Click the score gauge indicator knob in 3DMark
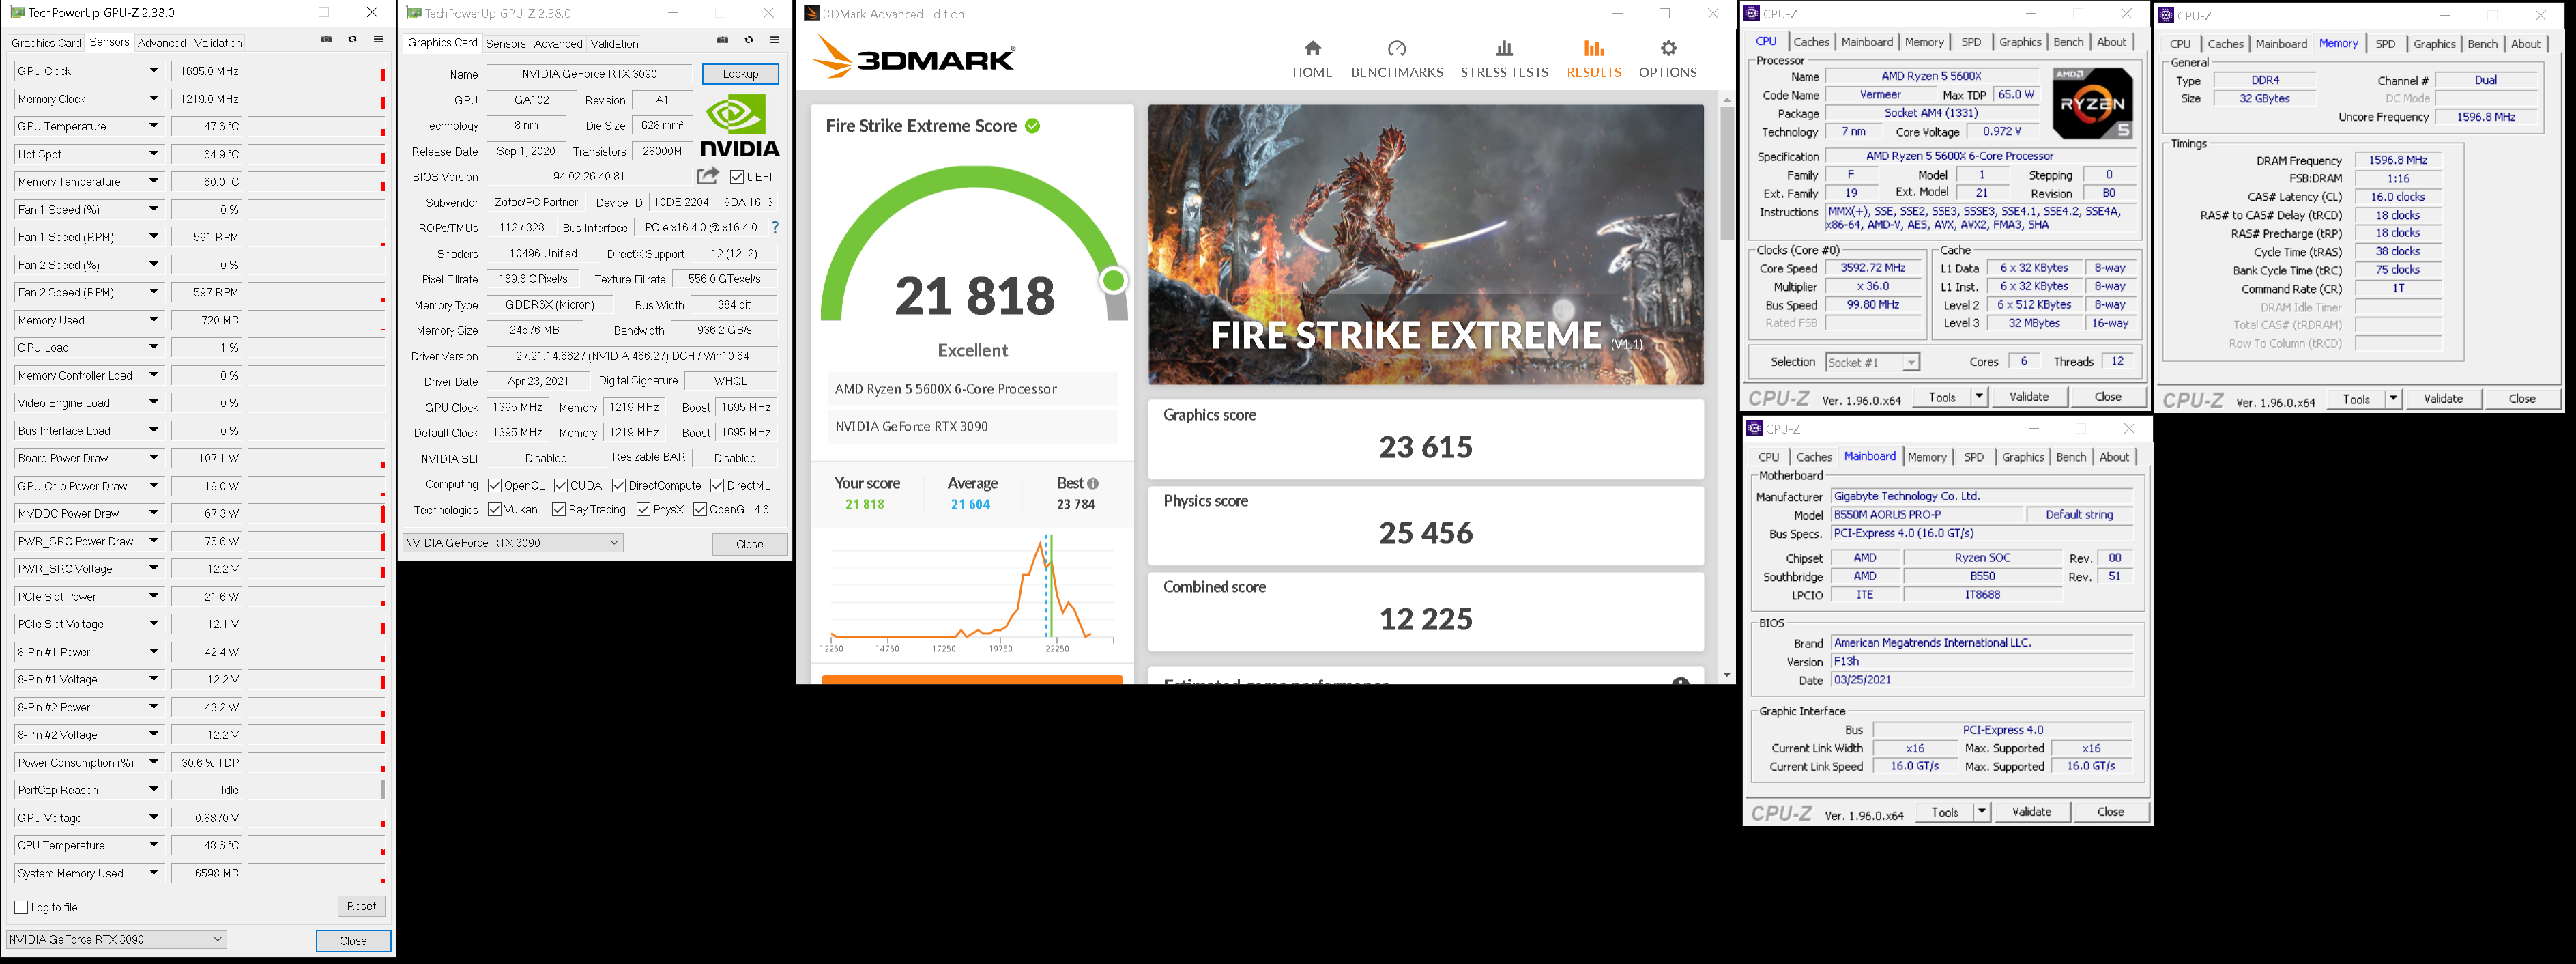Viewport: 2576px width, 964px height. [x=1113, y=281]
